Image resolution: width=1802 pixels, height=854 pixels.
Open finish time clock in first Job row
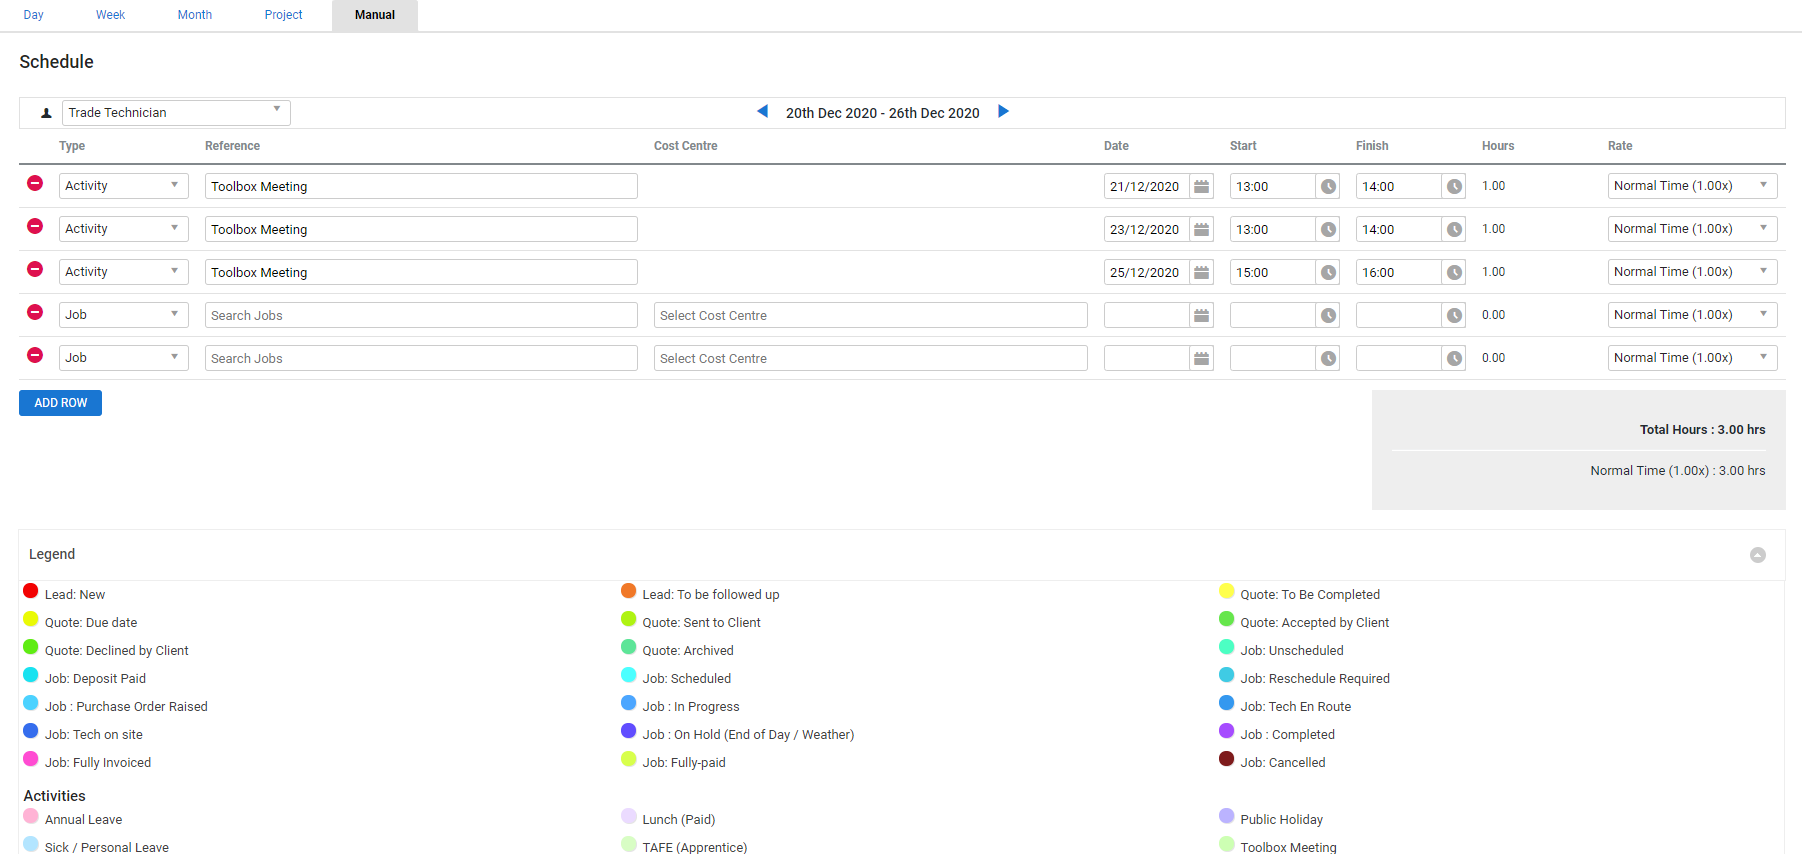(x=1454, y=315)
